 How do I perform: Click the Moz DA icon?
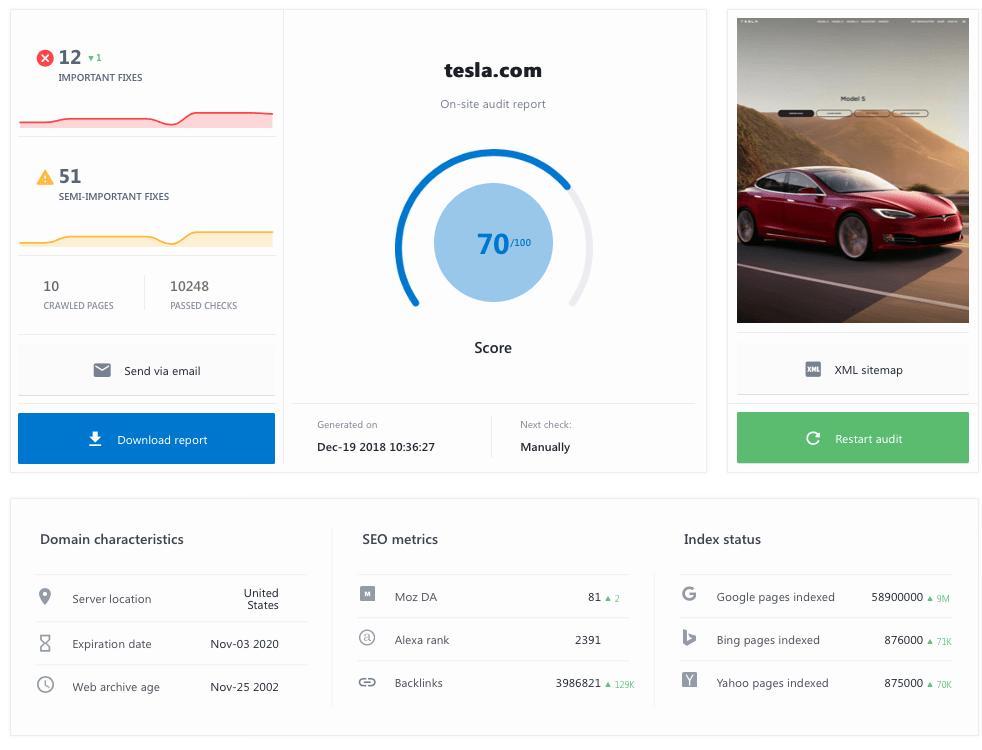[x=368, y=593]
